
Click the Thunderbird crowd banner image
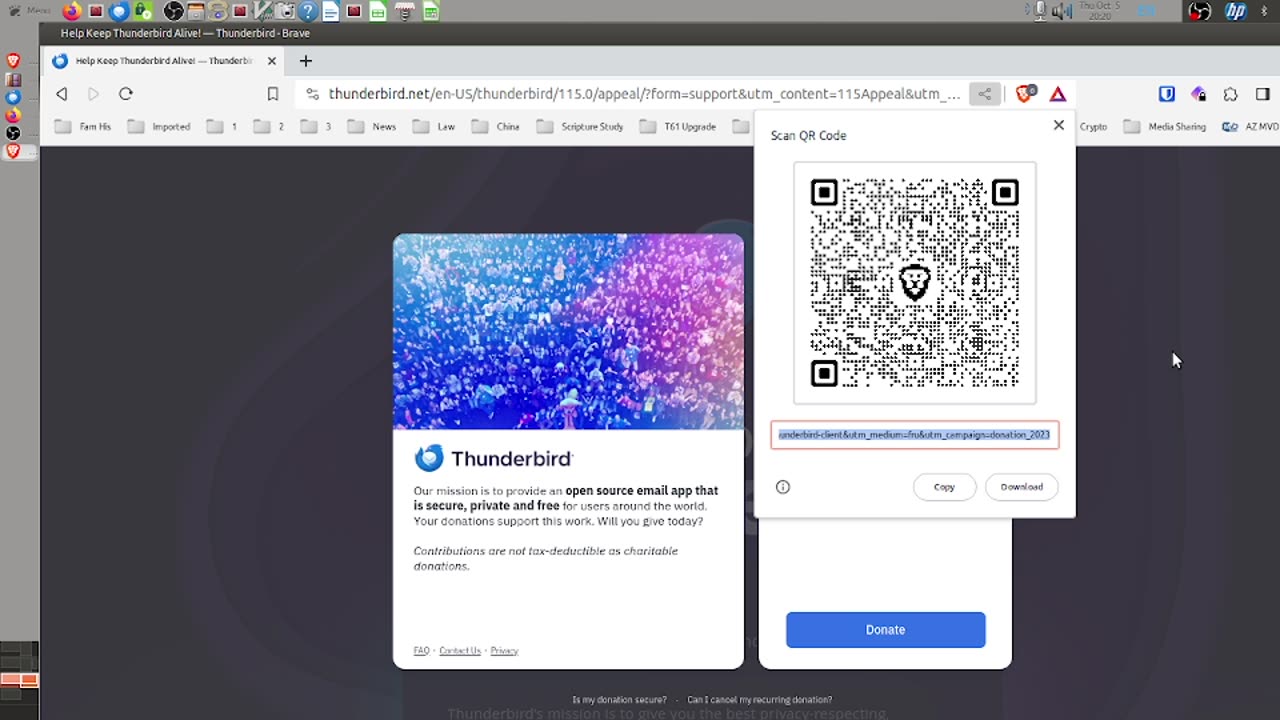click(x=568, y=332)
